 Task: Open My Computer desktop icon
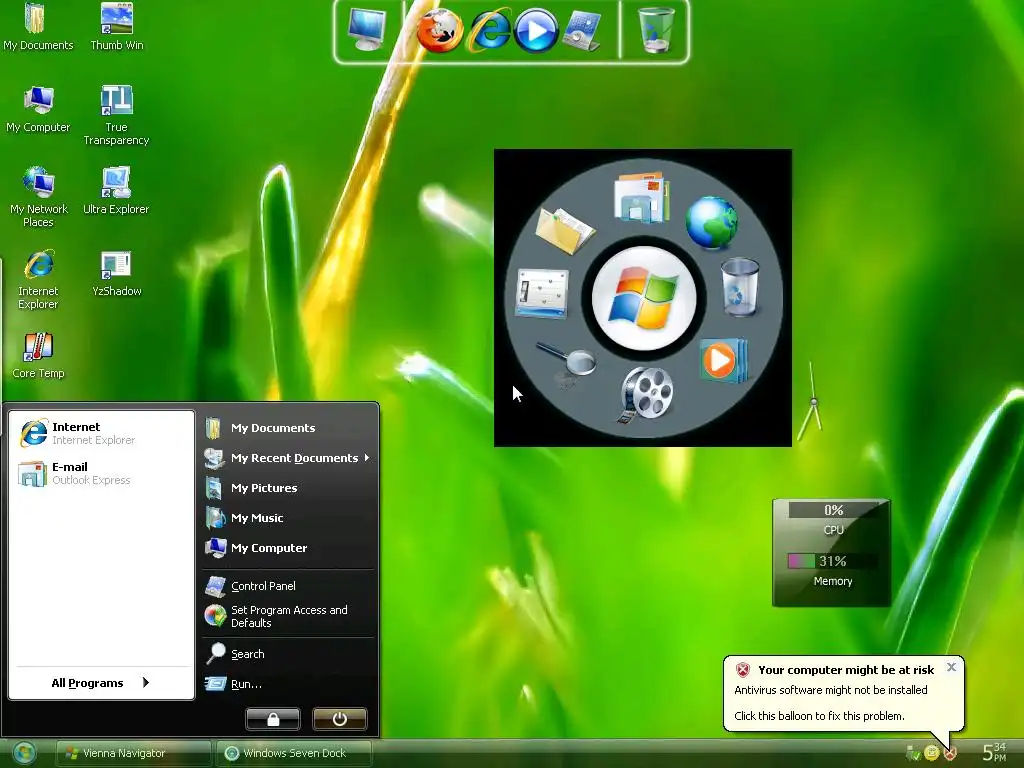(x=38, y=109)
